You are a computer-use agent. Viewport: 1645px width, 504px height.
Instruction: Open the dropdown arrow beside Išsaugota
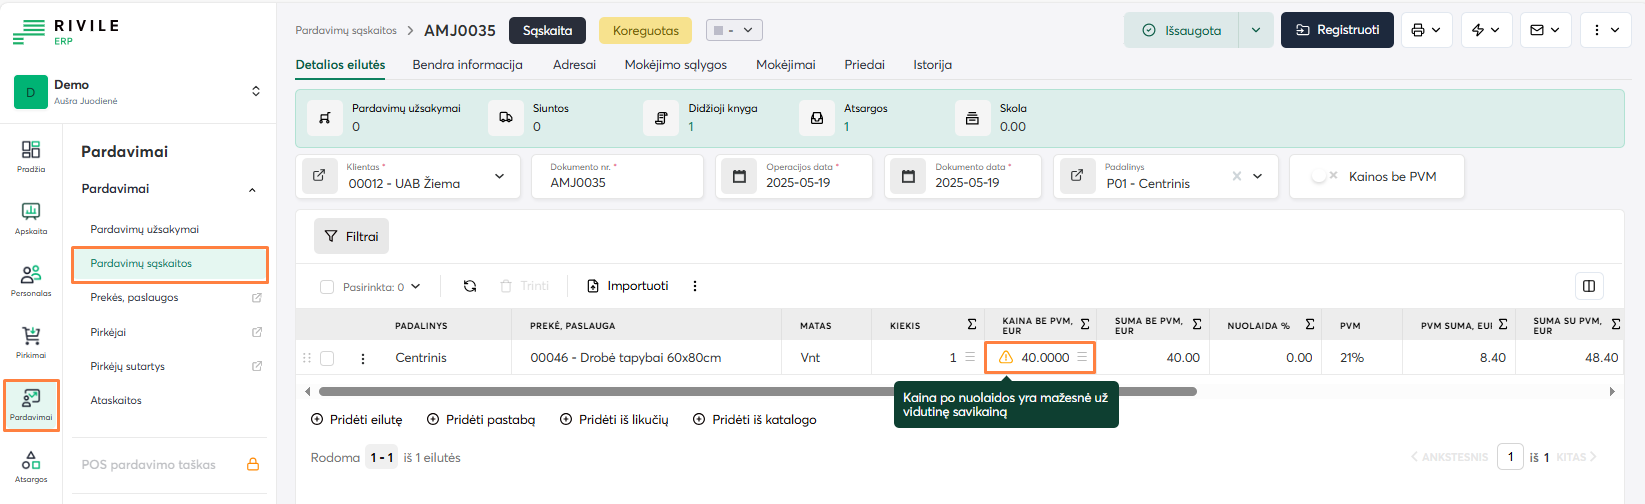pos(1255,30)
